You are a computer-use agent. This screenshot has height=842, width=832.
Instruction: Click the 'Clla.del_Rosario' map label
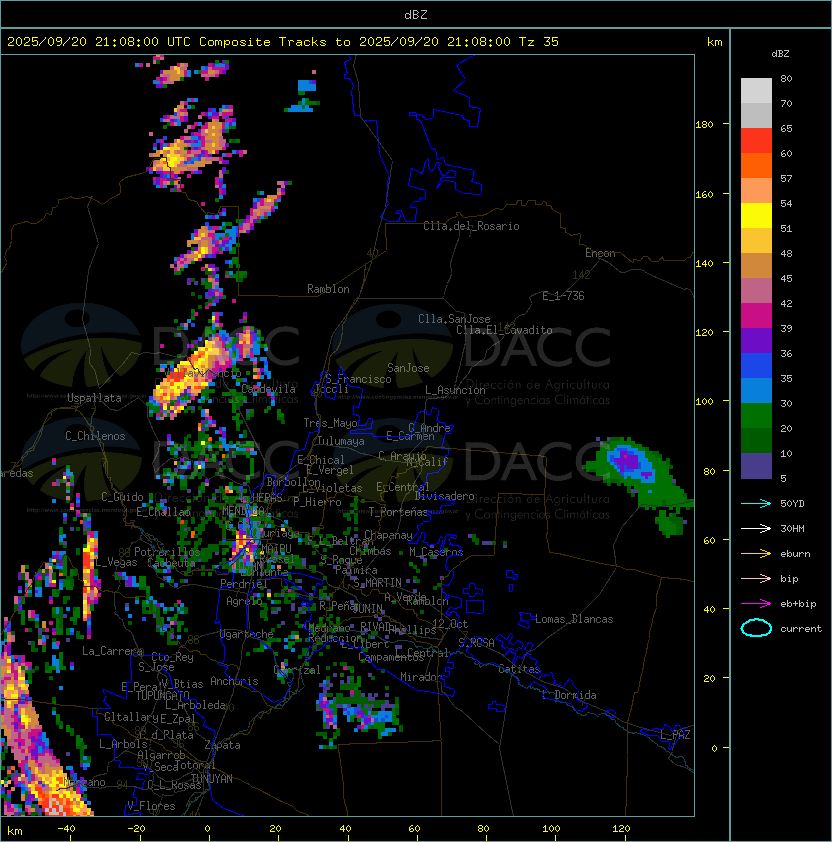[471, 226]
